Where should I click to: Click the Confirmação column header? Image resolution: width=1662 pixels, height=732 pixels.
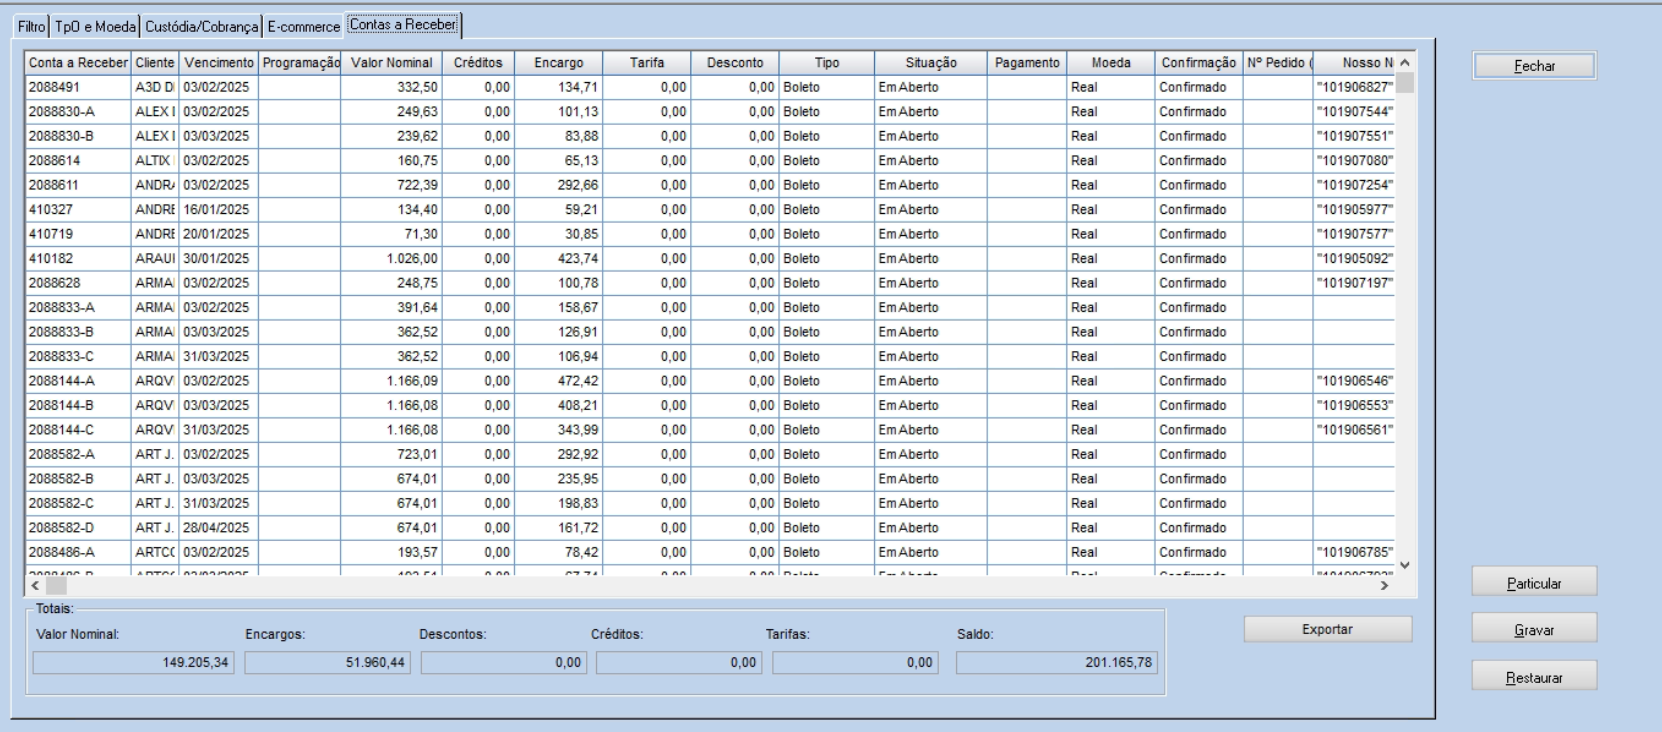click(x=1199, y=63)
